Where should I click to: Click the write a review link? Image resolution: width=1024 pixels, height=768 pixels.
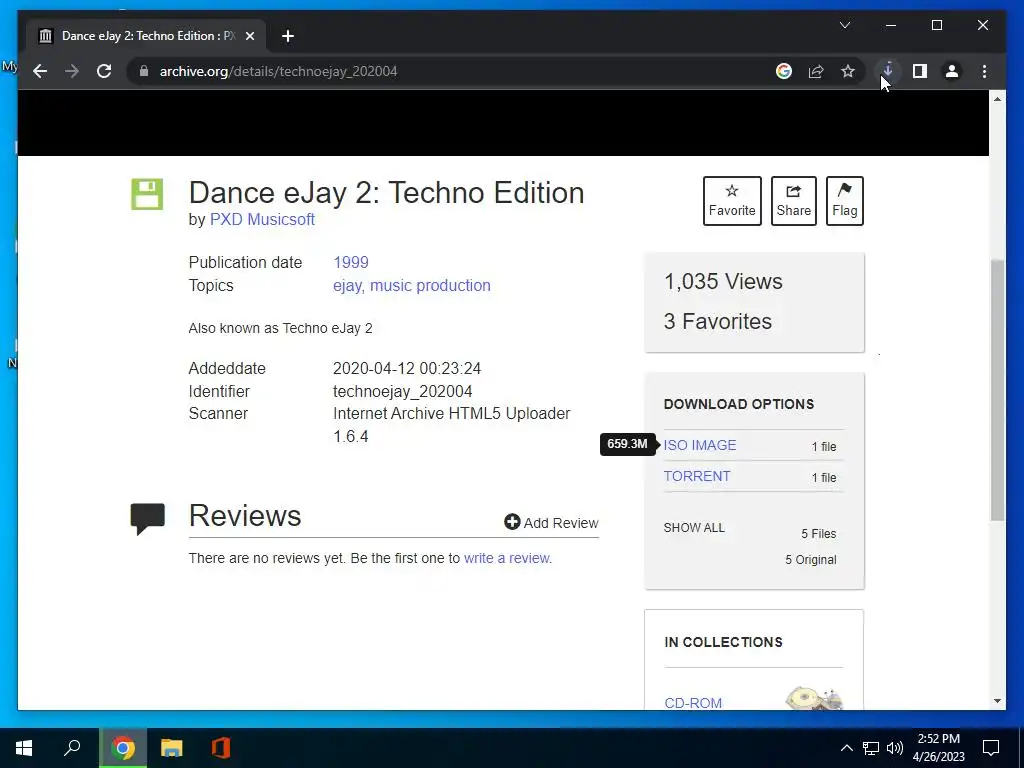coord(506,558)
